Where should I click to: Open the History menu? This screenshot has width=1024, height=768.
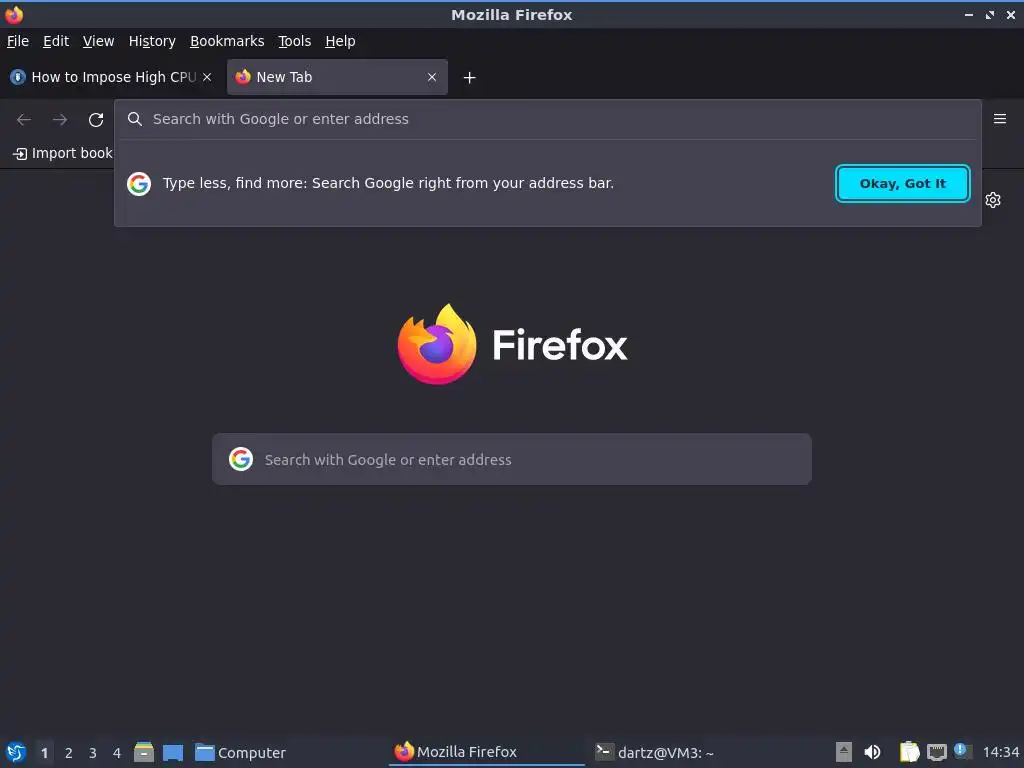[x=152, y=41]
